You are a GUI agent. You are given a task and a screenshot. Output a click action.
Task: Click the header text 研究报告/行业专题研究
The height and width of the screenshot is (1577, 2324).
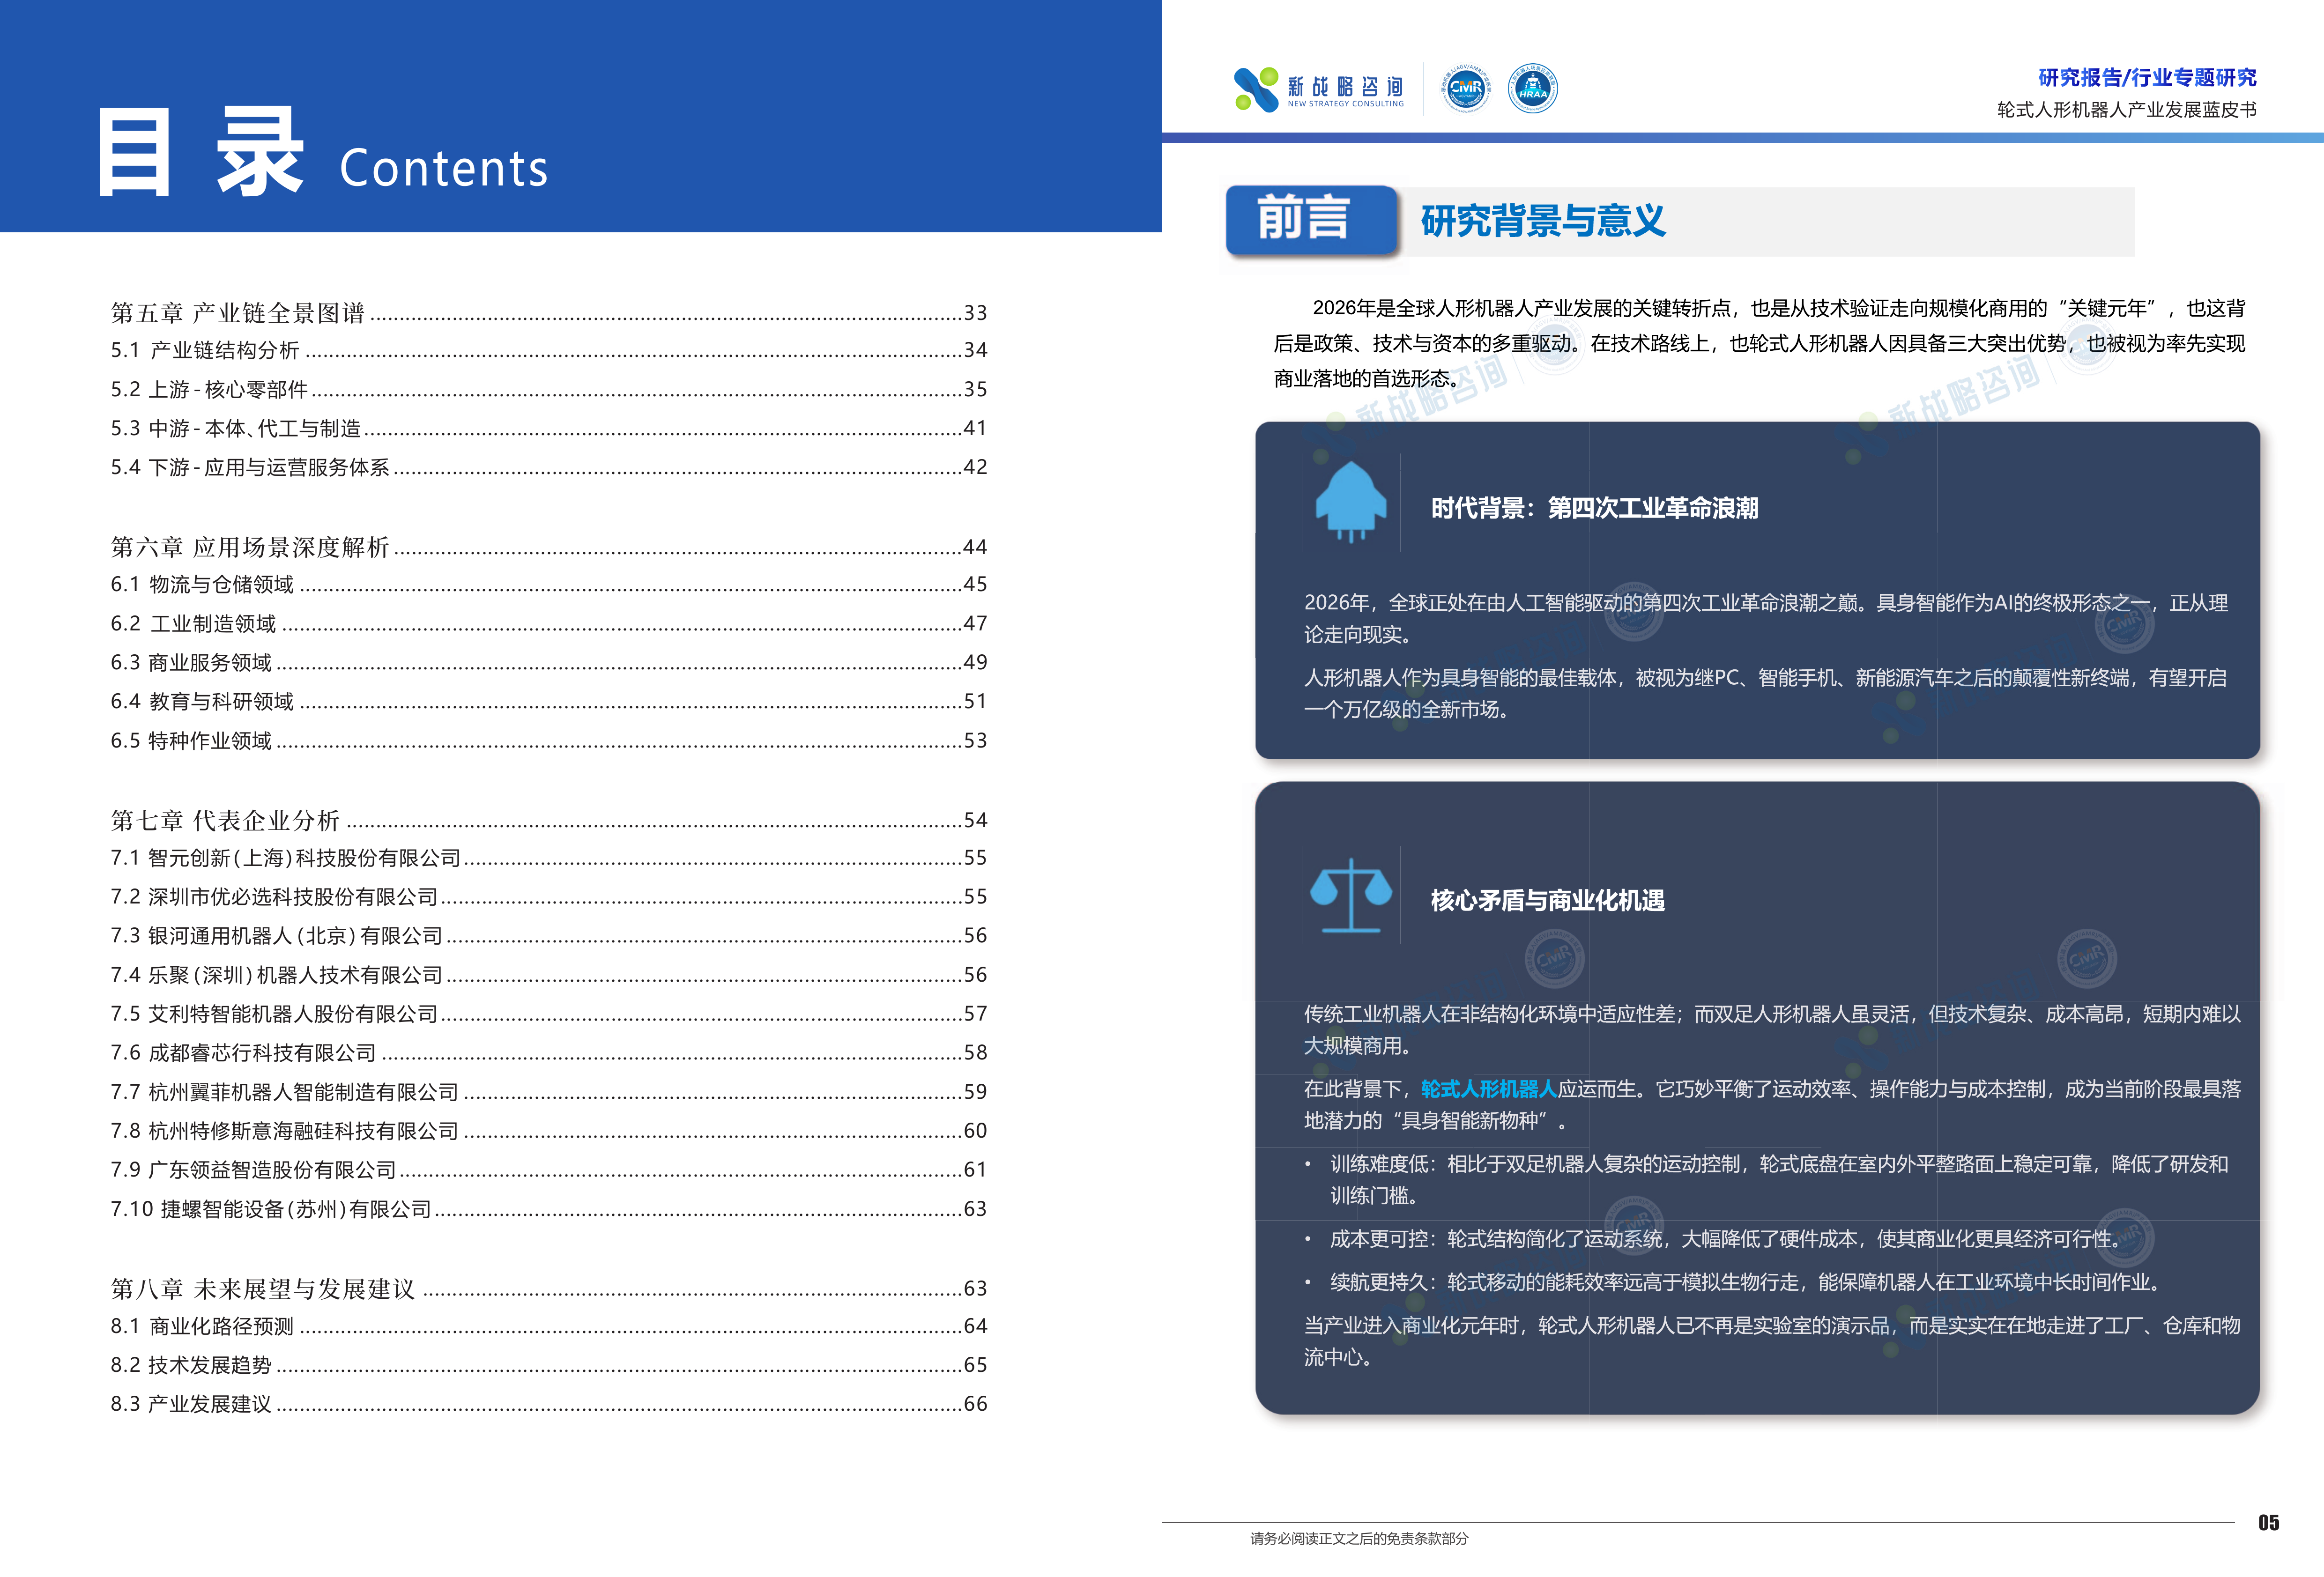click(x=2147, y=78)
